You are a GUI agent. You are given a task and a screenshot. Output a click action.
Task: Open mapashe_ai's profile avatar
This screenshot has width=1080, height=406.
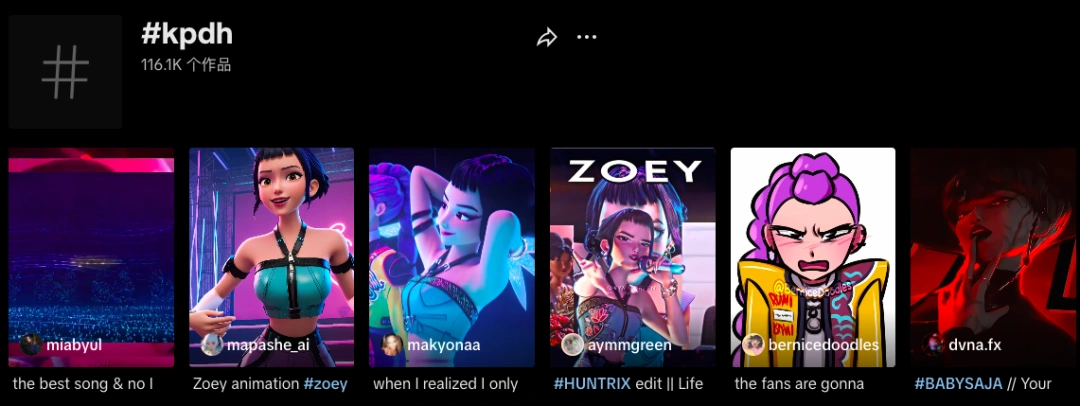(x=211, y=344)
